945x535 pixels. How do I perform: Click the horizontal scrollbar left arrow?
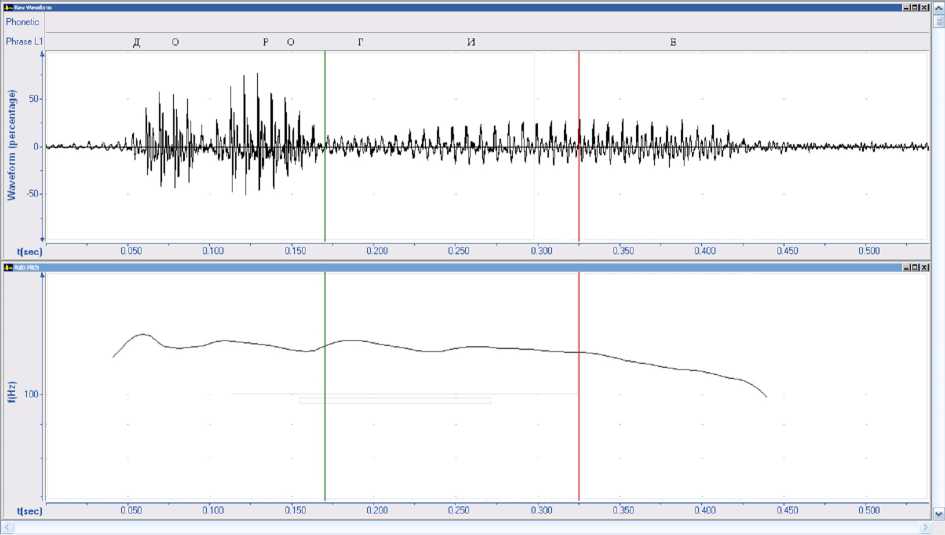pyautogui.click(x=5, y=527)
